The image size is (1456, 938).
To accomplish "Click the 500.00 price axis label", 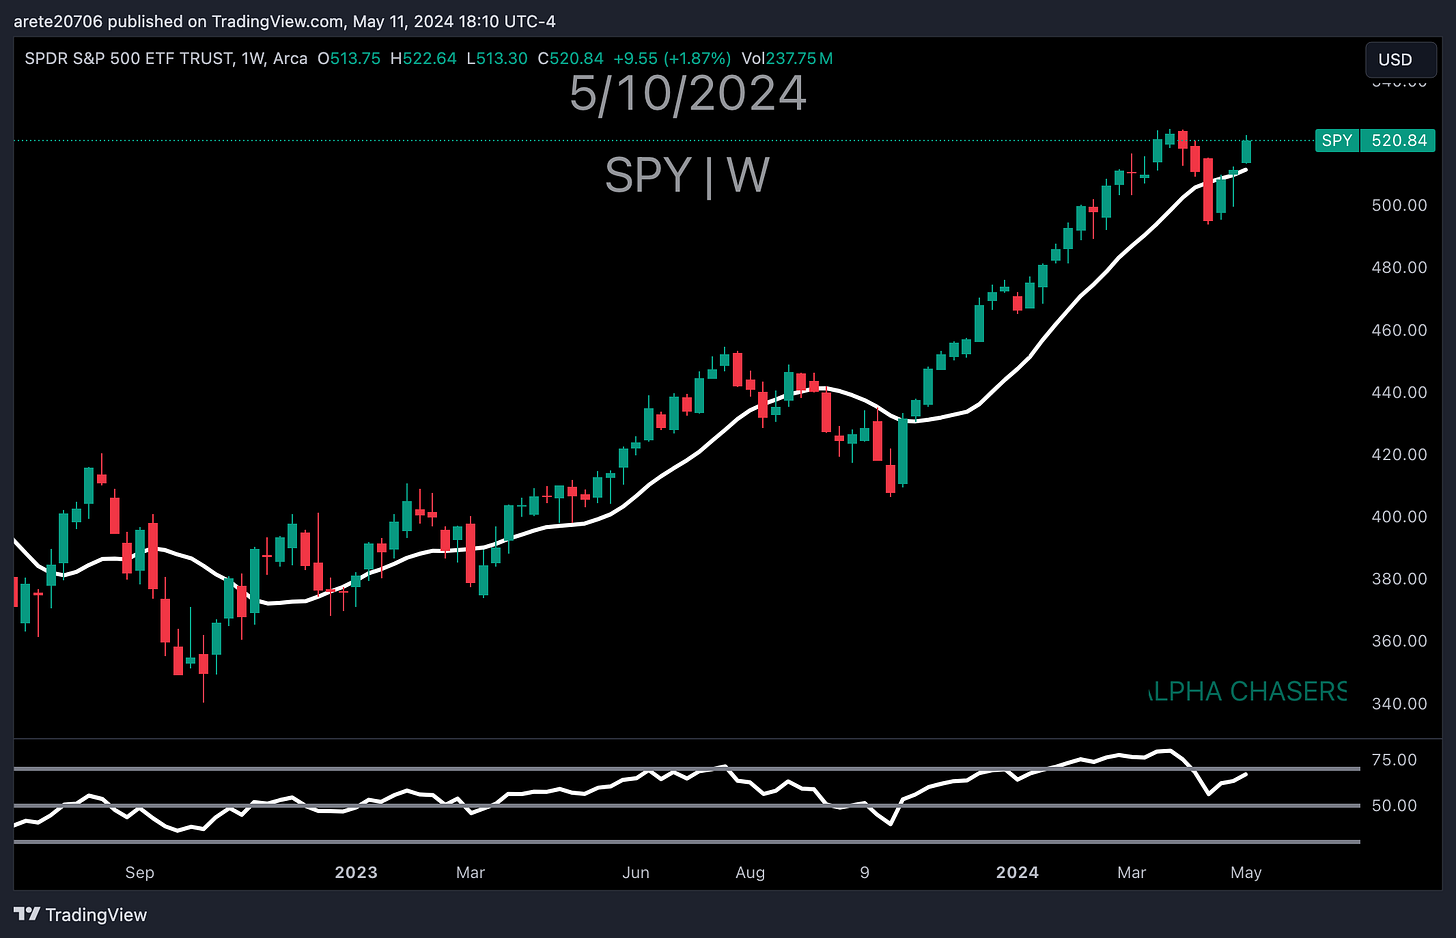I will tap(1399, 205).
